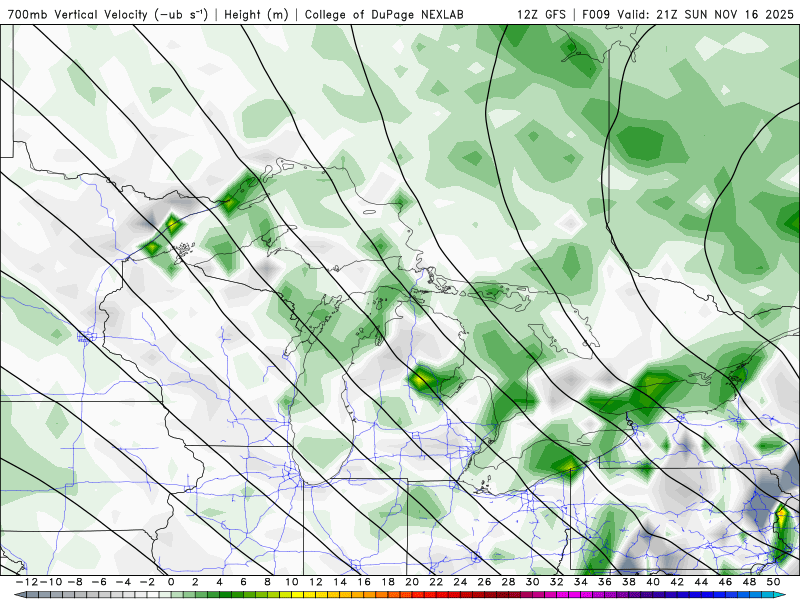The image size is (800, 600).
Task: Click the '18' colorbar scale label
Action: tap(388, 582)
